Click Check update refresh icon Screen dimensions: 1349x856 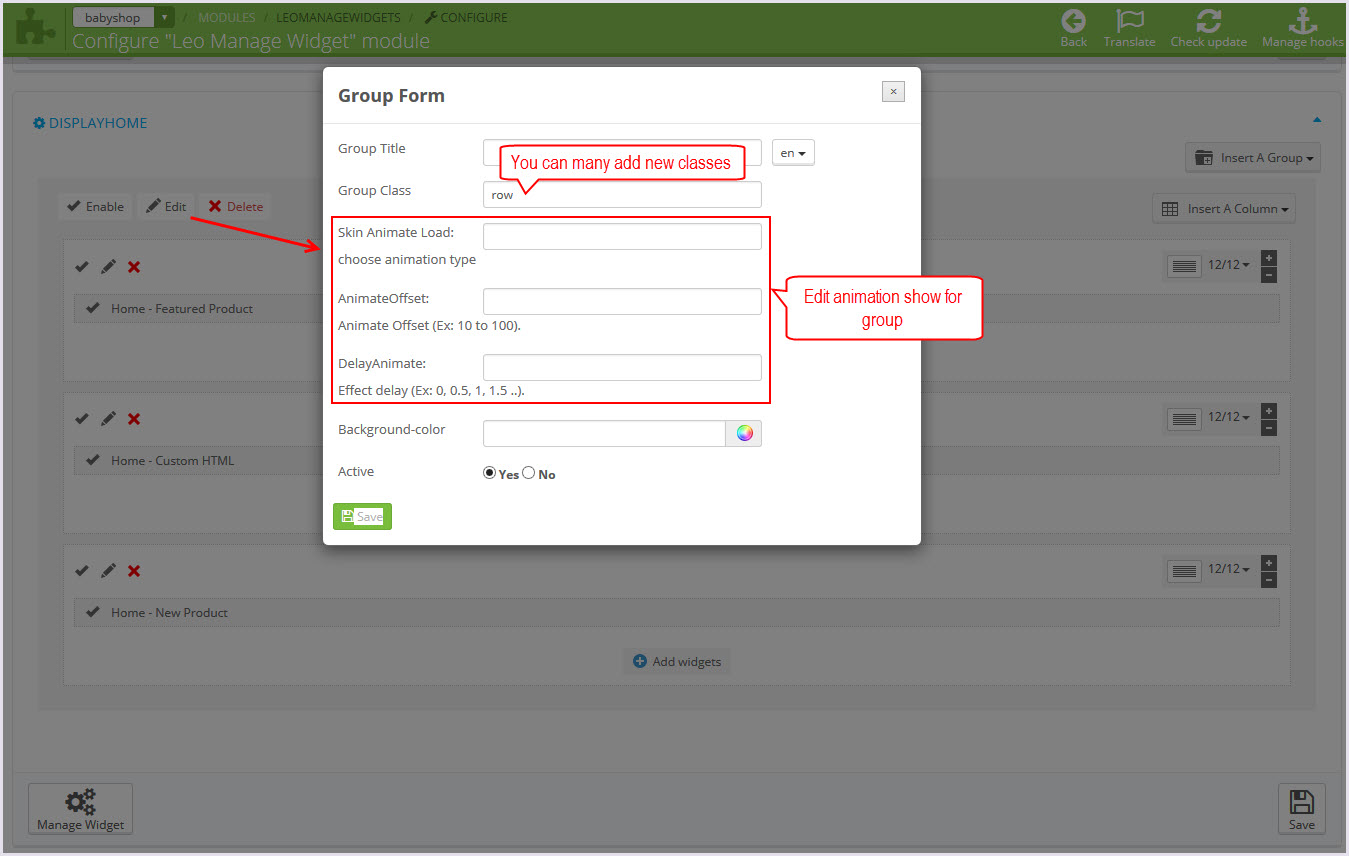click(x=1208, y=21)
